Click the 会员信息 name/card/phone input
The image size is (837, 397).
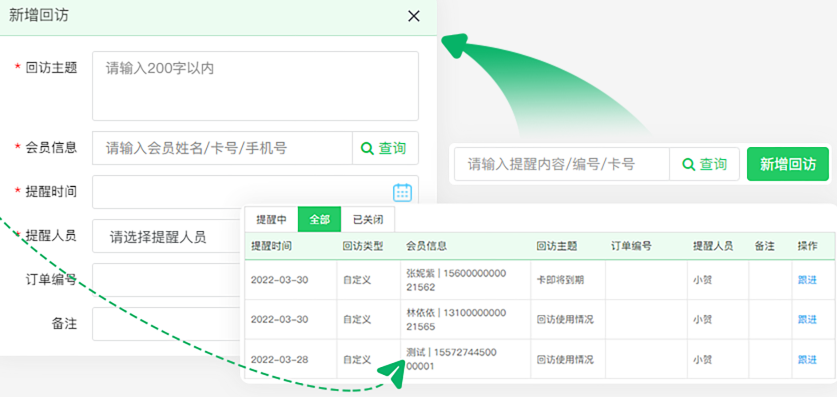point(222,148)
